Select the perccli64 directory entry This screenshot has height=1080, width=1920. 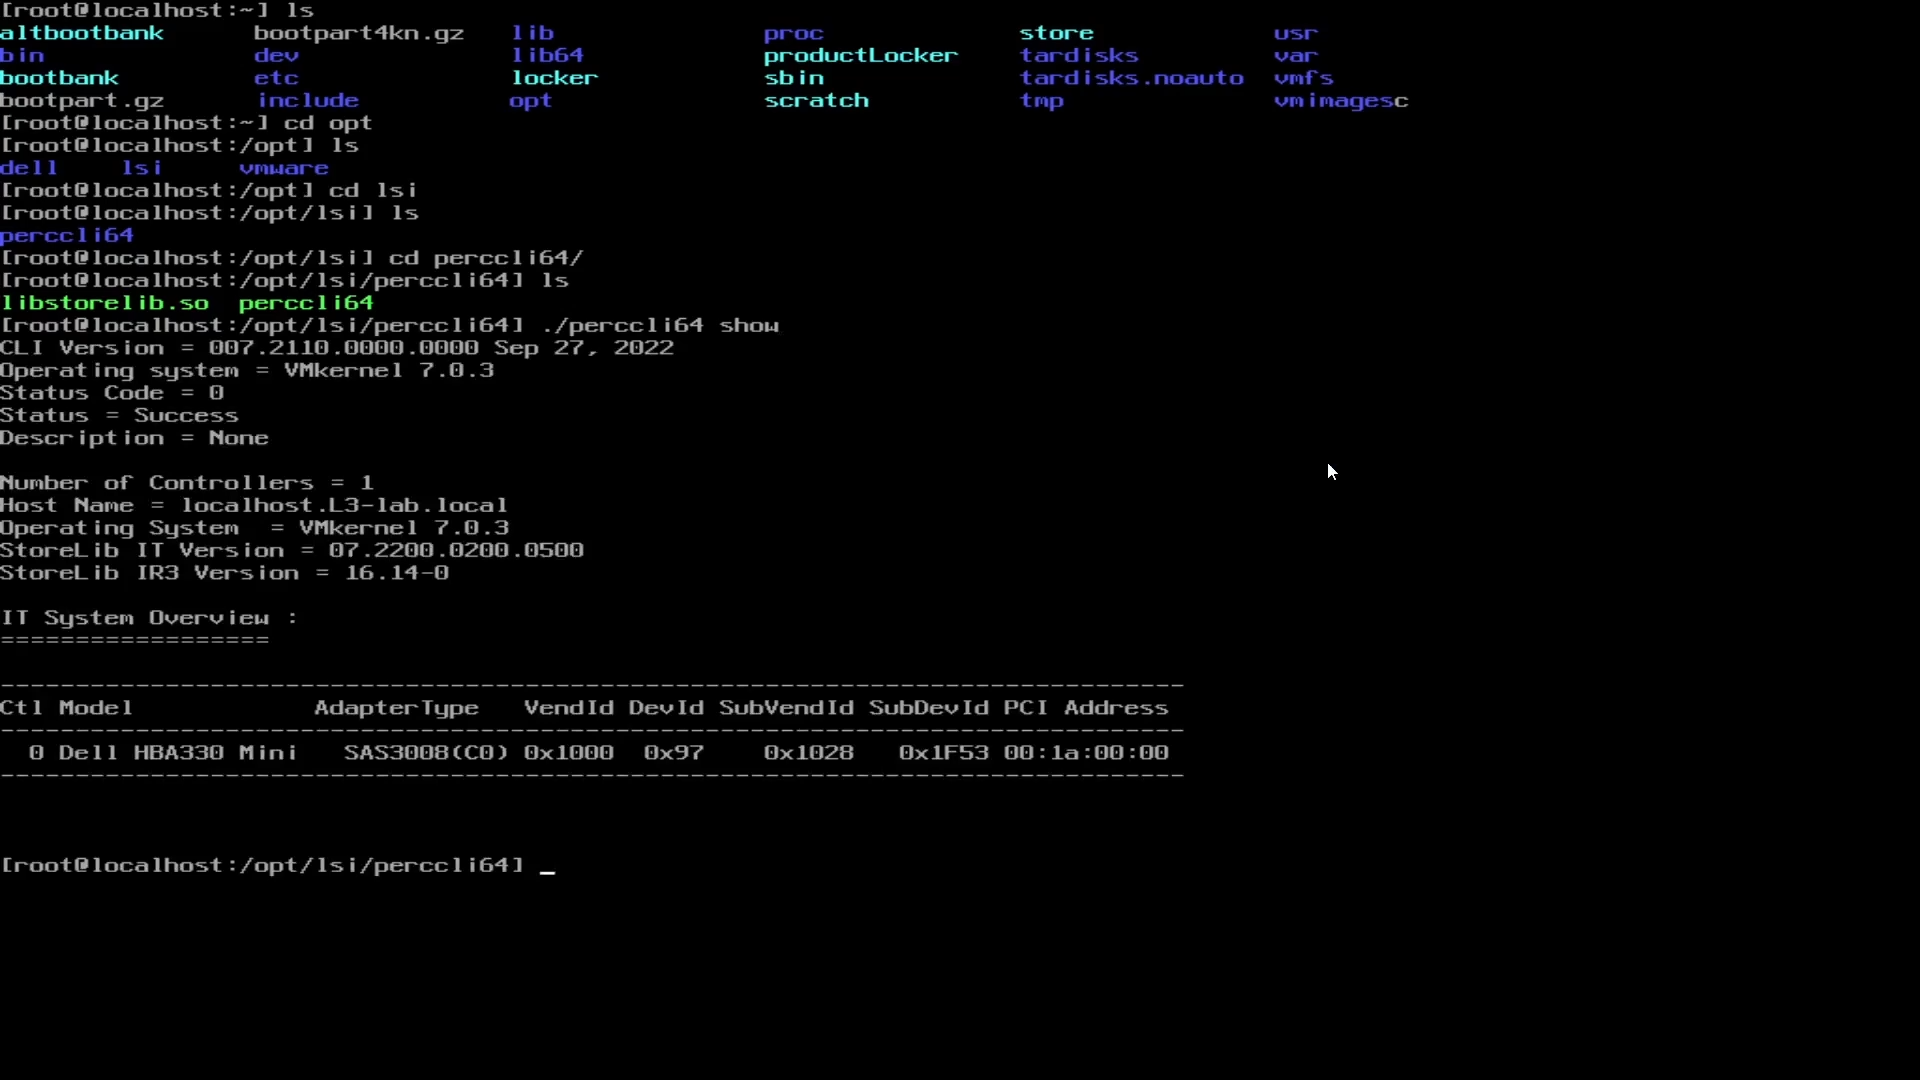[x=66, y=235]
